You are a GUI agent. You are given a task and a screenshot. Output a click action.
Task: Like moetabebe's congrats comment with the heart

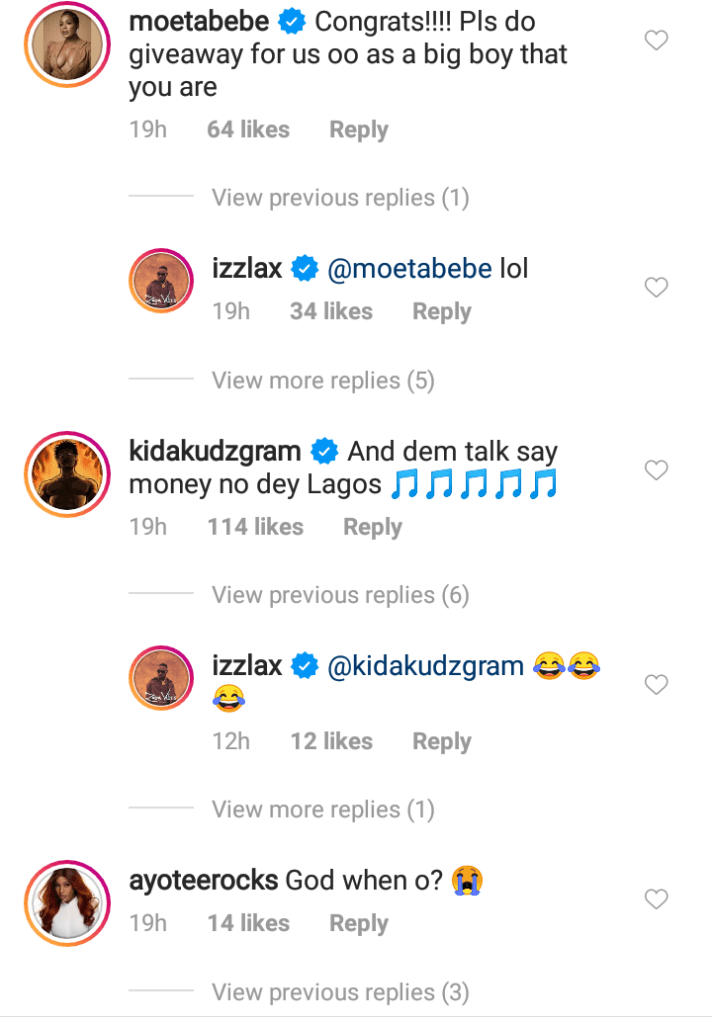tap(656, 41)
